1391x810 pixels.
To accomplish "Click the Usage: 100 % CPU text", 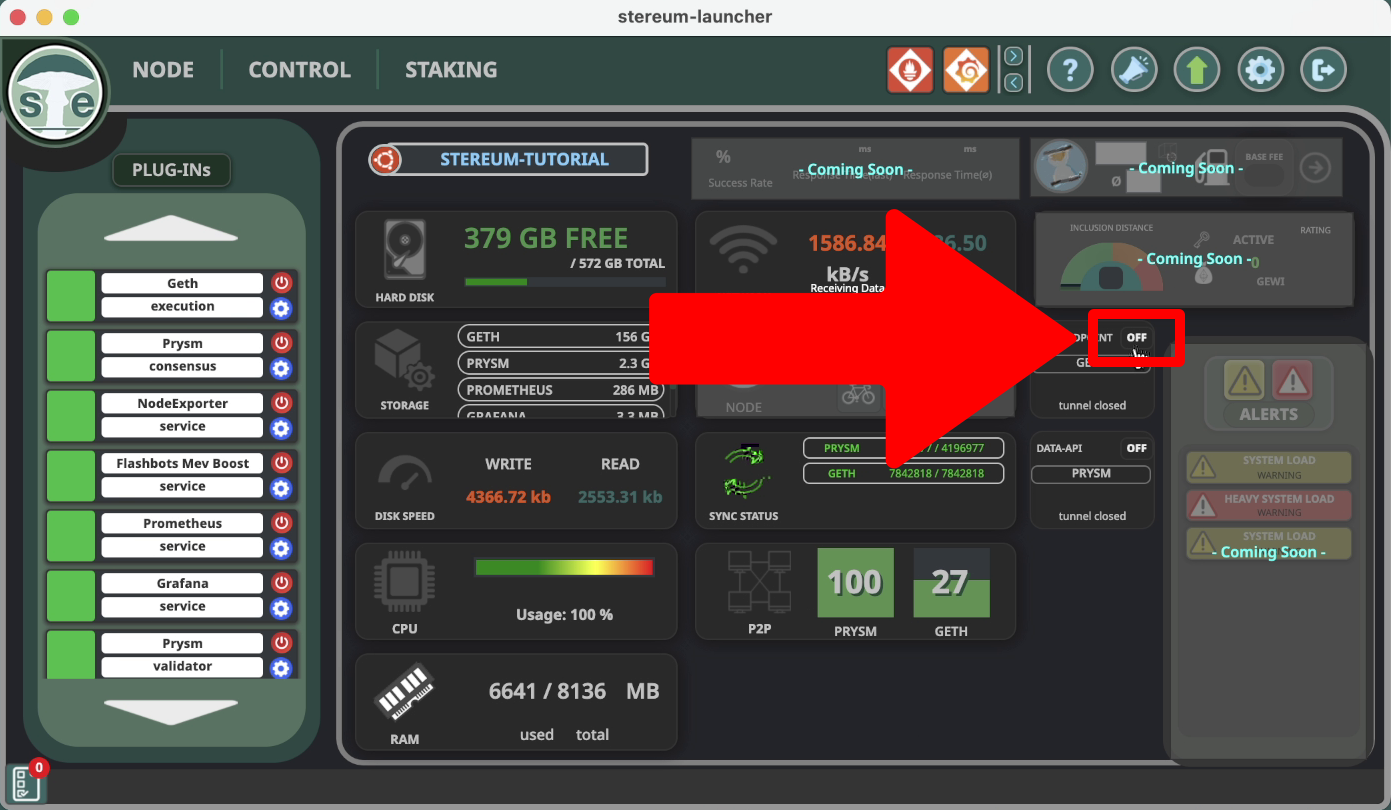I will click(564, 615).
